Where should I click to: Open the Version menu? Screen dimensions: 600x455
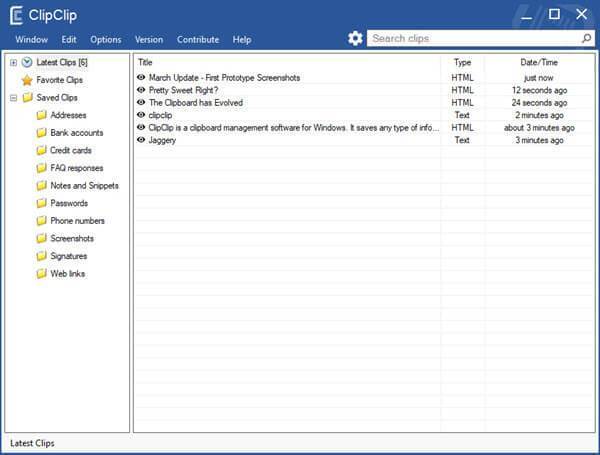[149, 39]
